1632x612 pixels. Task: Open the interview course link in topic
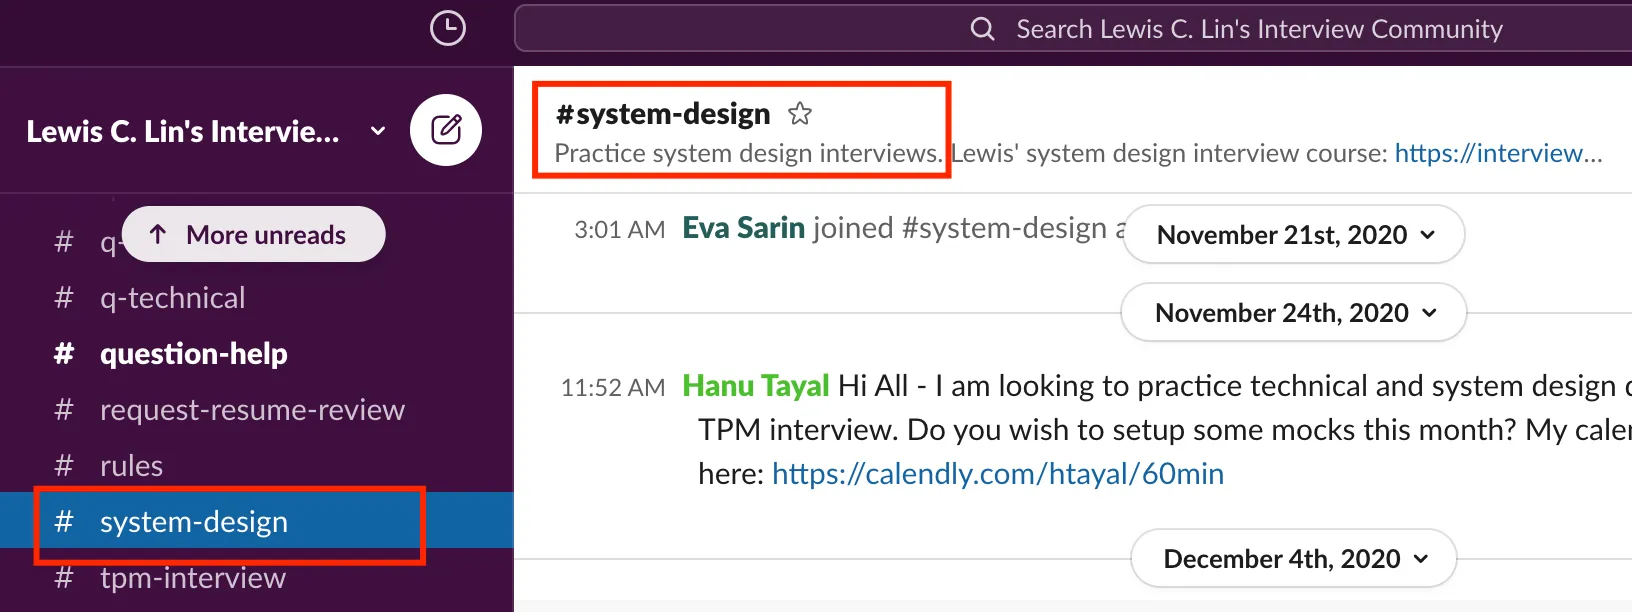point(1497,153)
